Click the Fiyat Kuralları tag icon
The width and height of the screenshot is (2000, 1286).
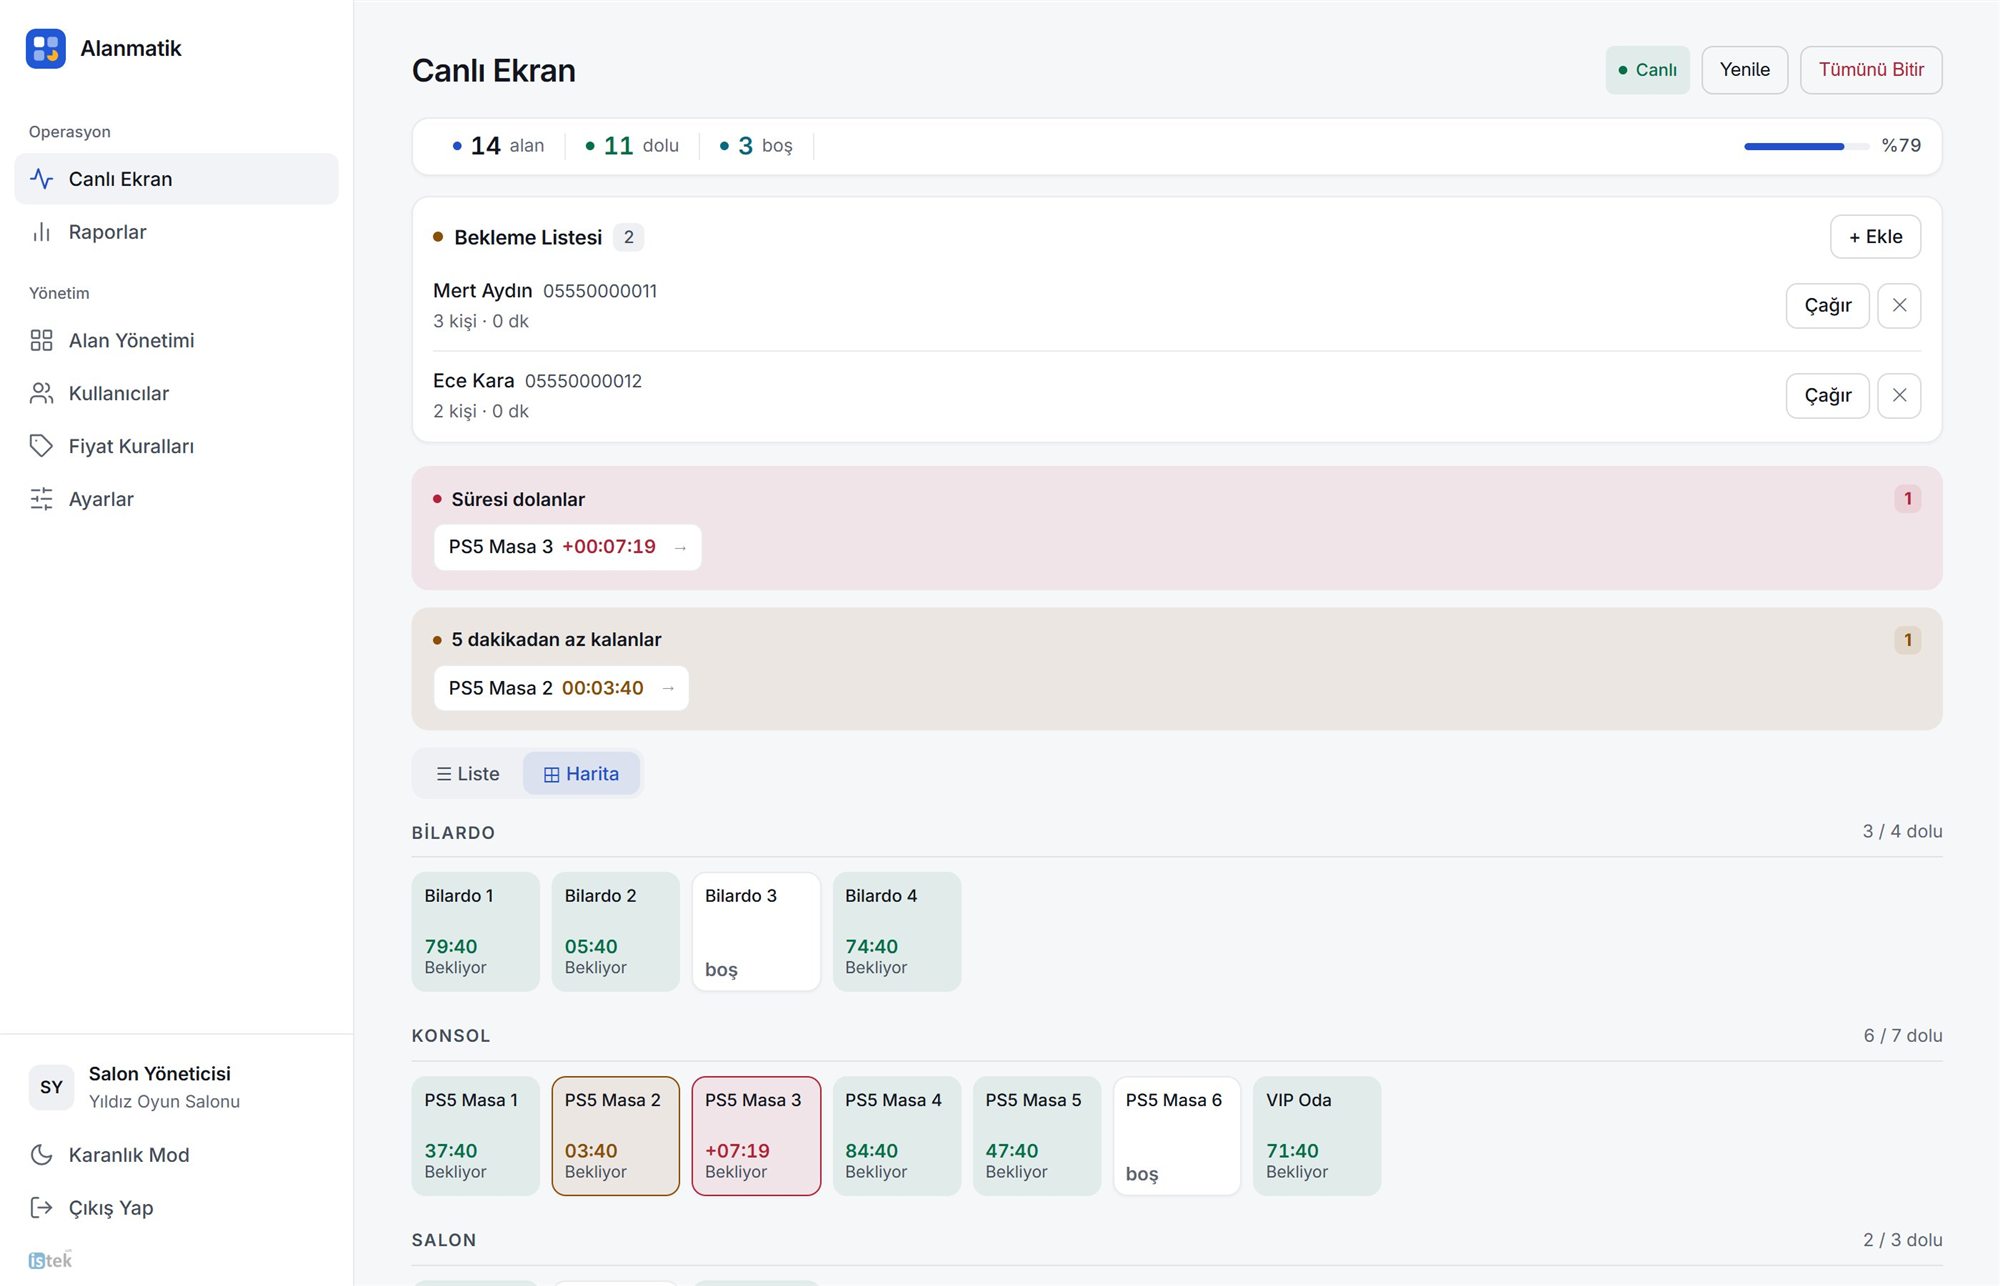pyautogui.click(x=41, y=446)
